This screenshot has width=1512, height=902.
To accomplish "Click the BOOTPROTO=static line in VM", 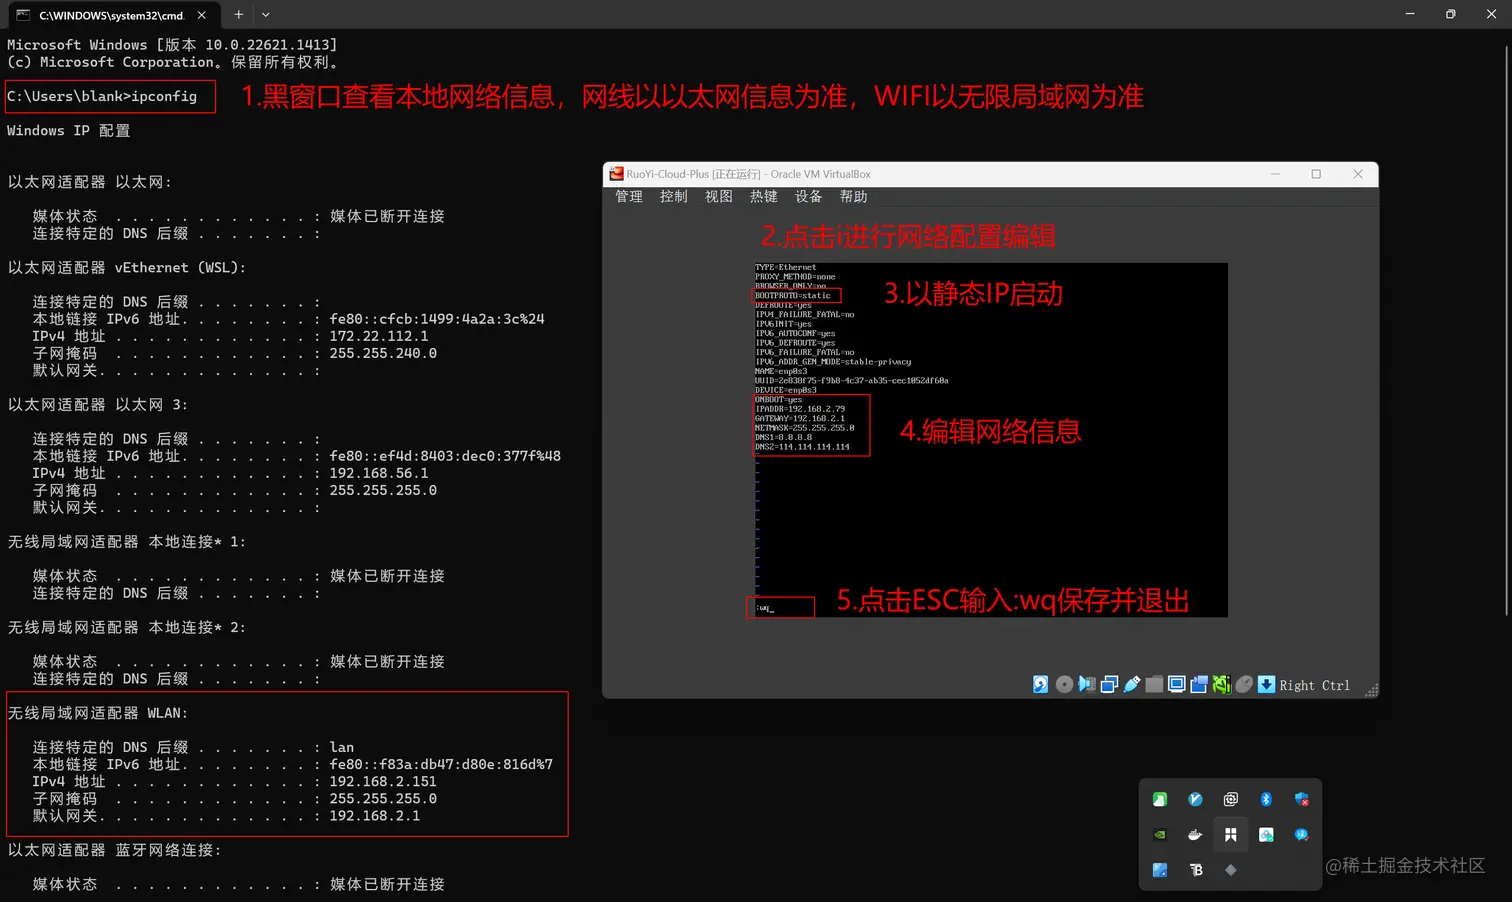I will point(793,296).
